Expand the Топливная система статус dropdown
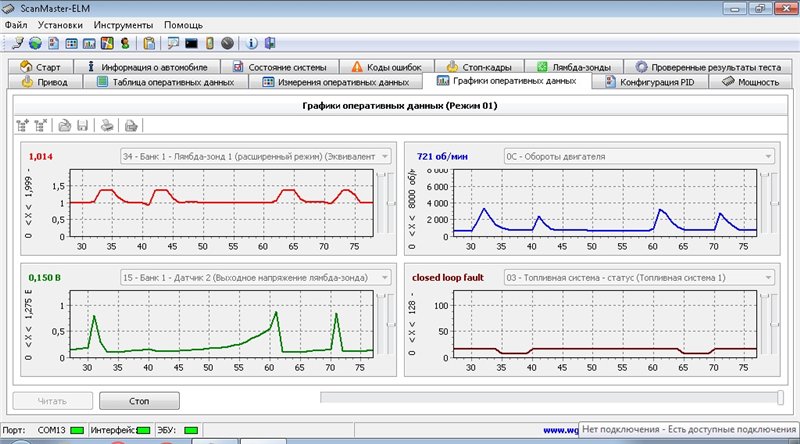The width and height of the screenshot is (800, 444). tap(768, 278)
